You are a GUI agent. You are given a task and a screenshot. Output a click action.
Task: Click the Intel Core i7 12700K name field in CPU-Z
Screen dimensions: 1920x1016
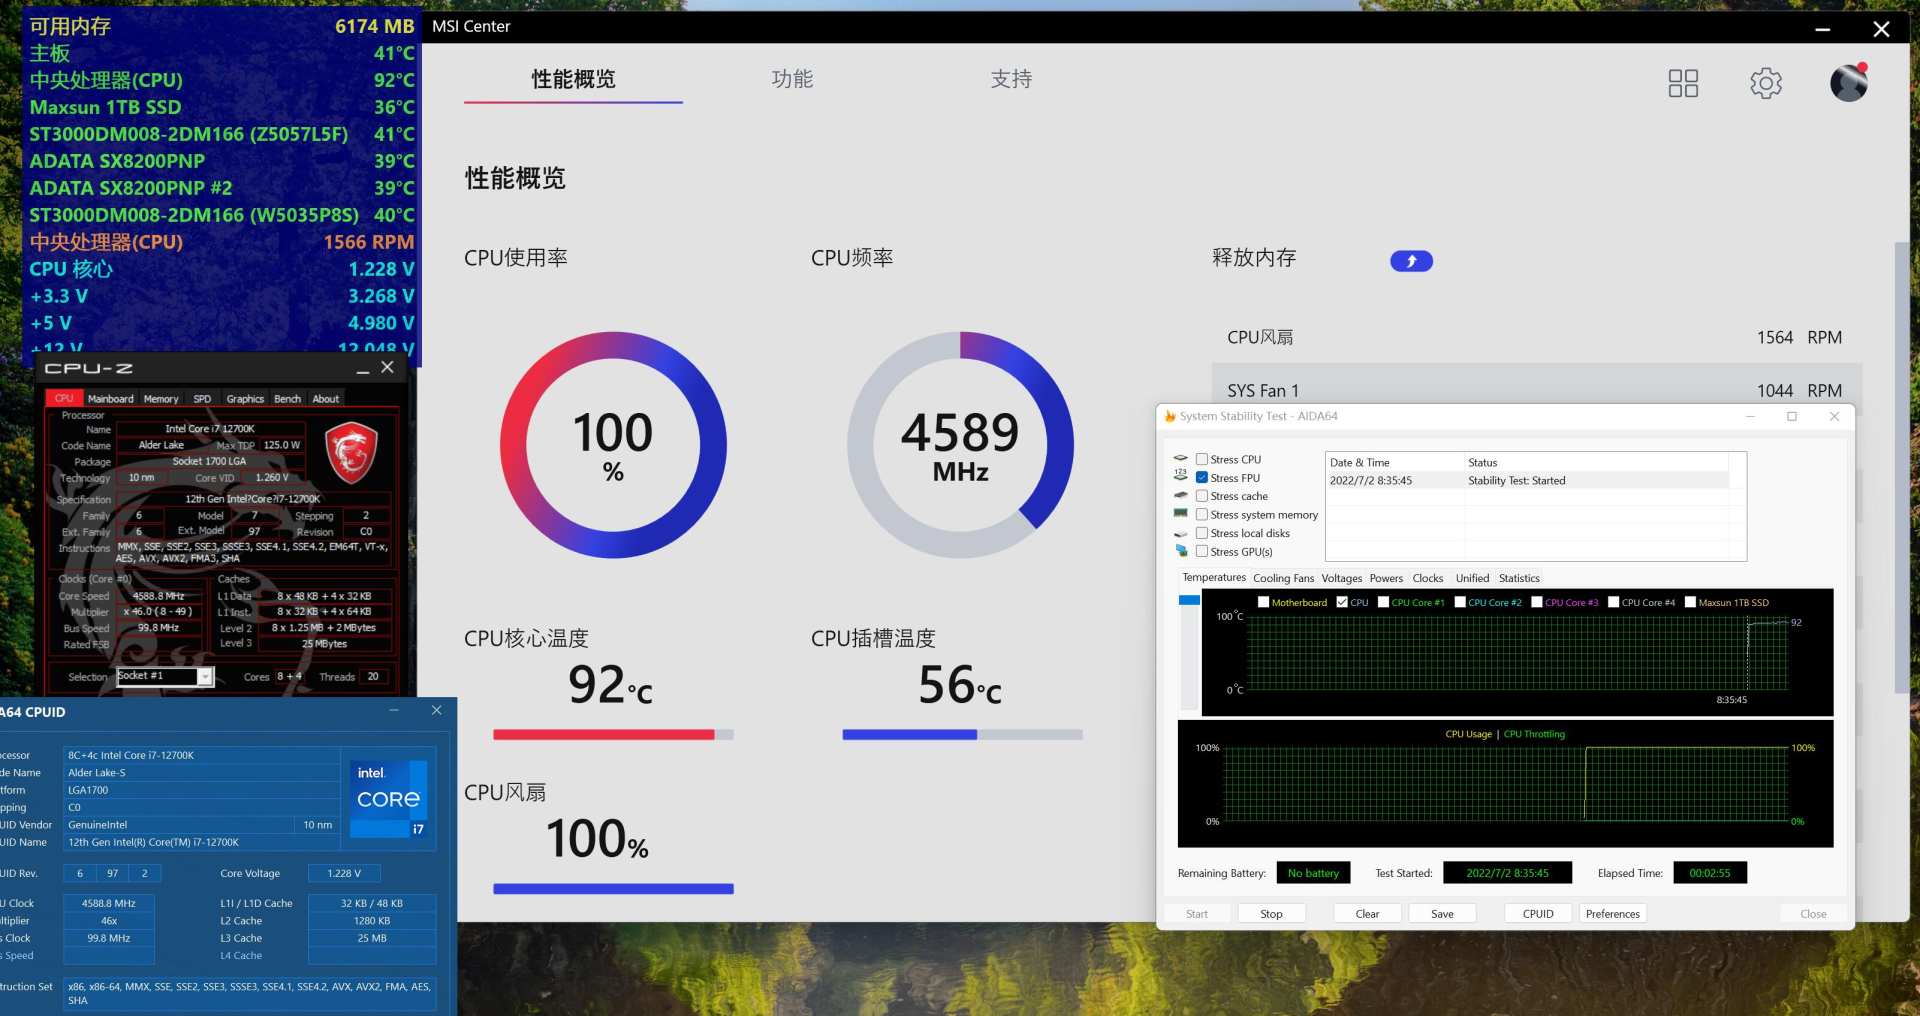pyautogui.click(x=210, y=429)
